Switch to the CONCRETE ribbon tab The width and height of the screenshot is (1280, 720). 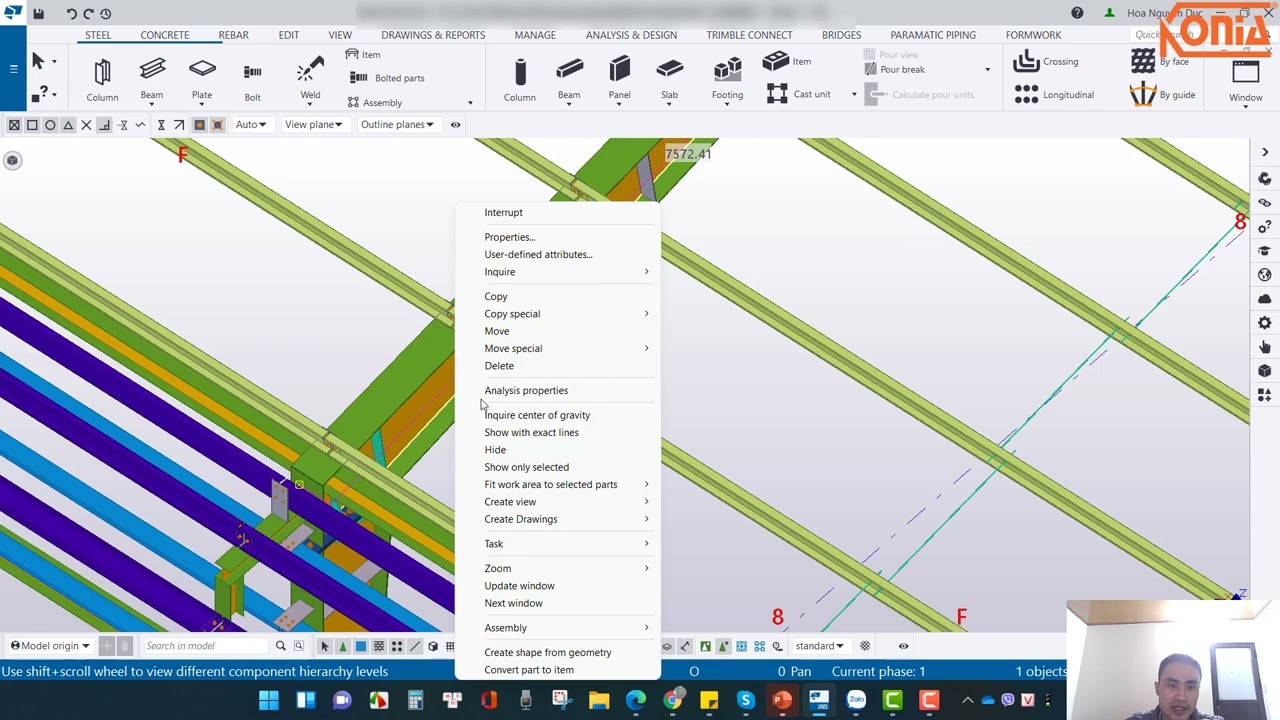click(x=164, y=35)
